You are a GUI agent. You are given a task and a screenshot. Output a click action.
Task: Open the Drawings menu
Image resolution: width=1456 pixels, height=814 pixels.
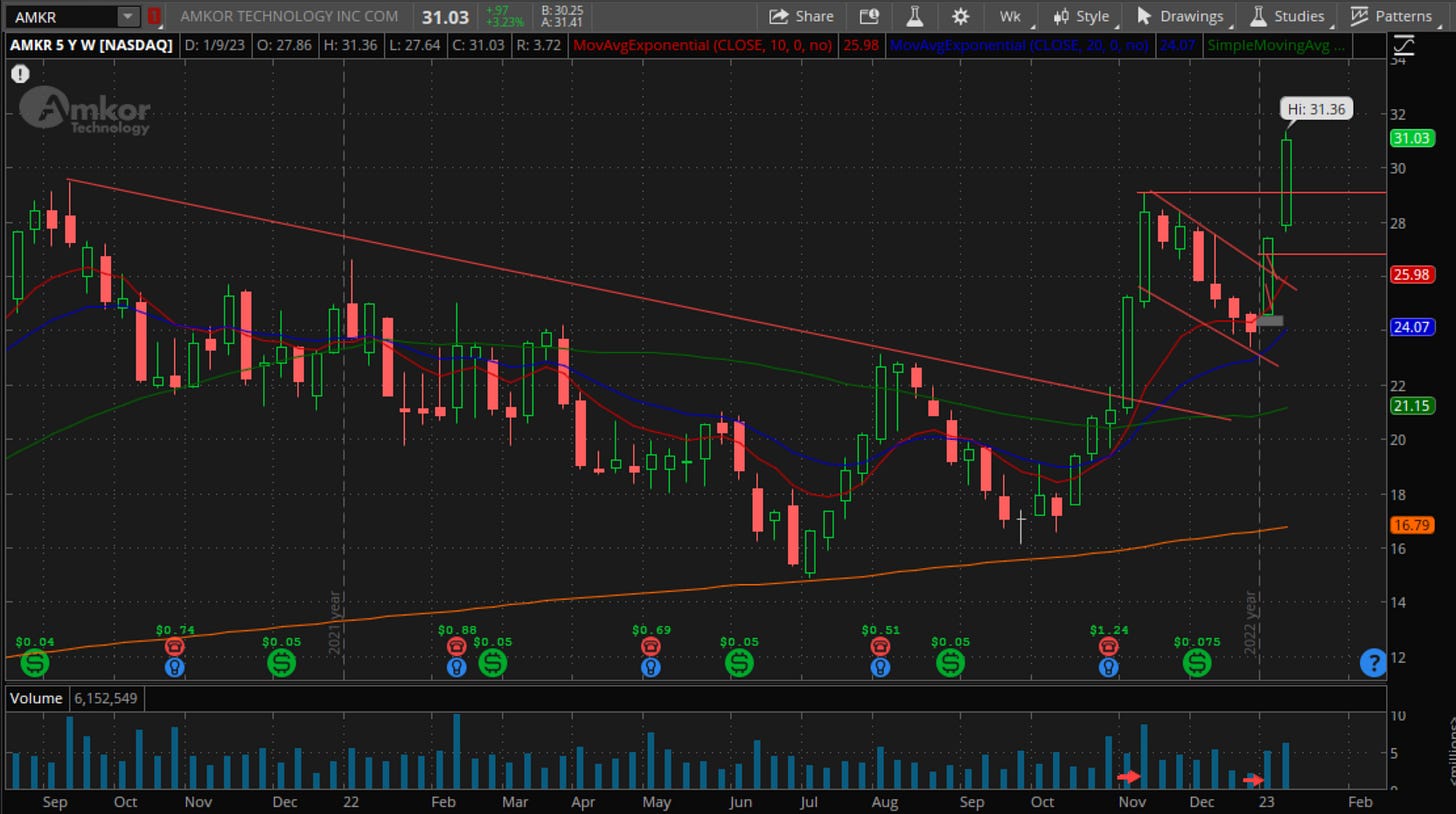coord(1180,16)
